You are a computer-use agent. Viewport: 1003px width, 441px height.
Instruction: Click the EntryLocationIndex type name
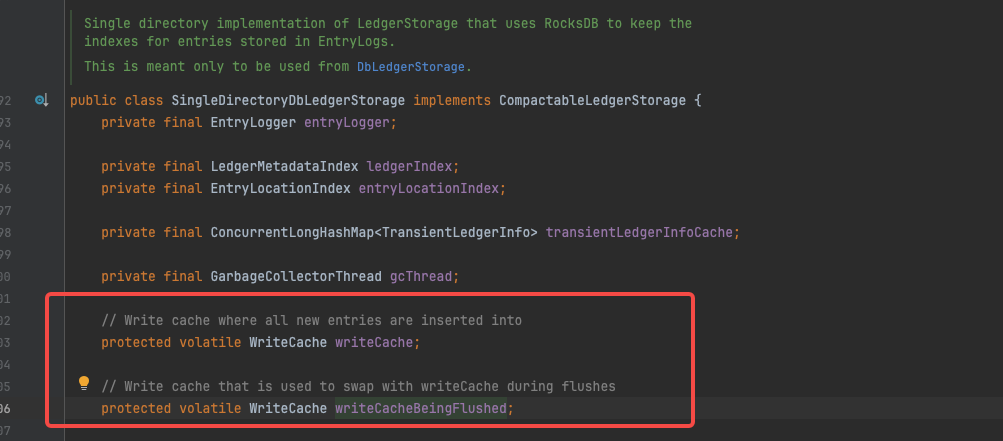280,189
